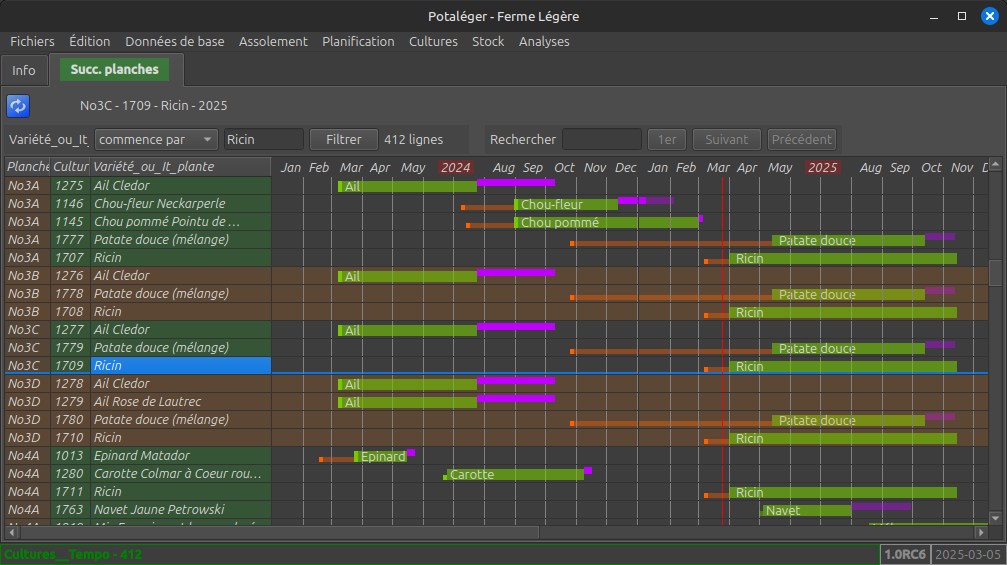Focus the Rechercher text field
This screenshot has height=565, width=1007.
[x=601, y=140]
